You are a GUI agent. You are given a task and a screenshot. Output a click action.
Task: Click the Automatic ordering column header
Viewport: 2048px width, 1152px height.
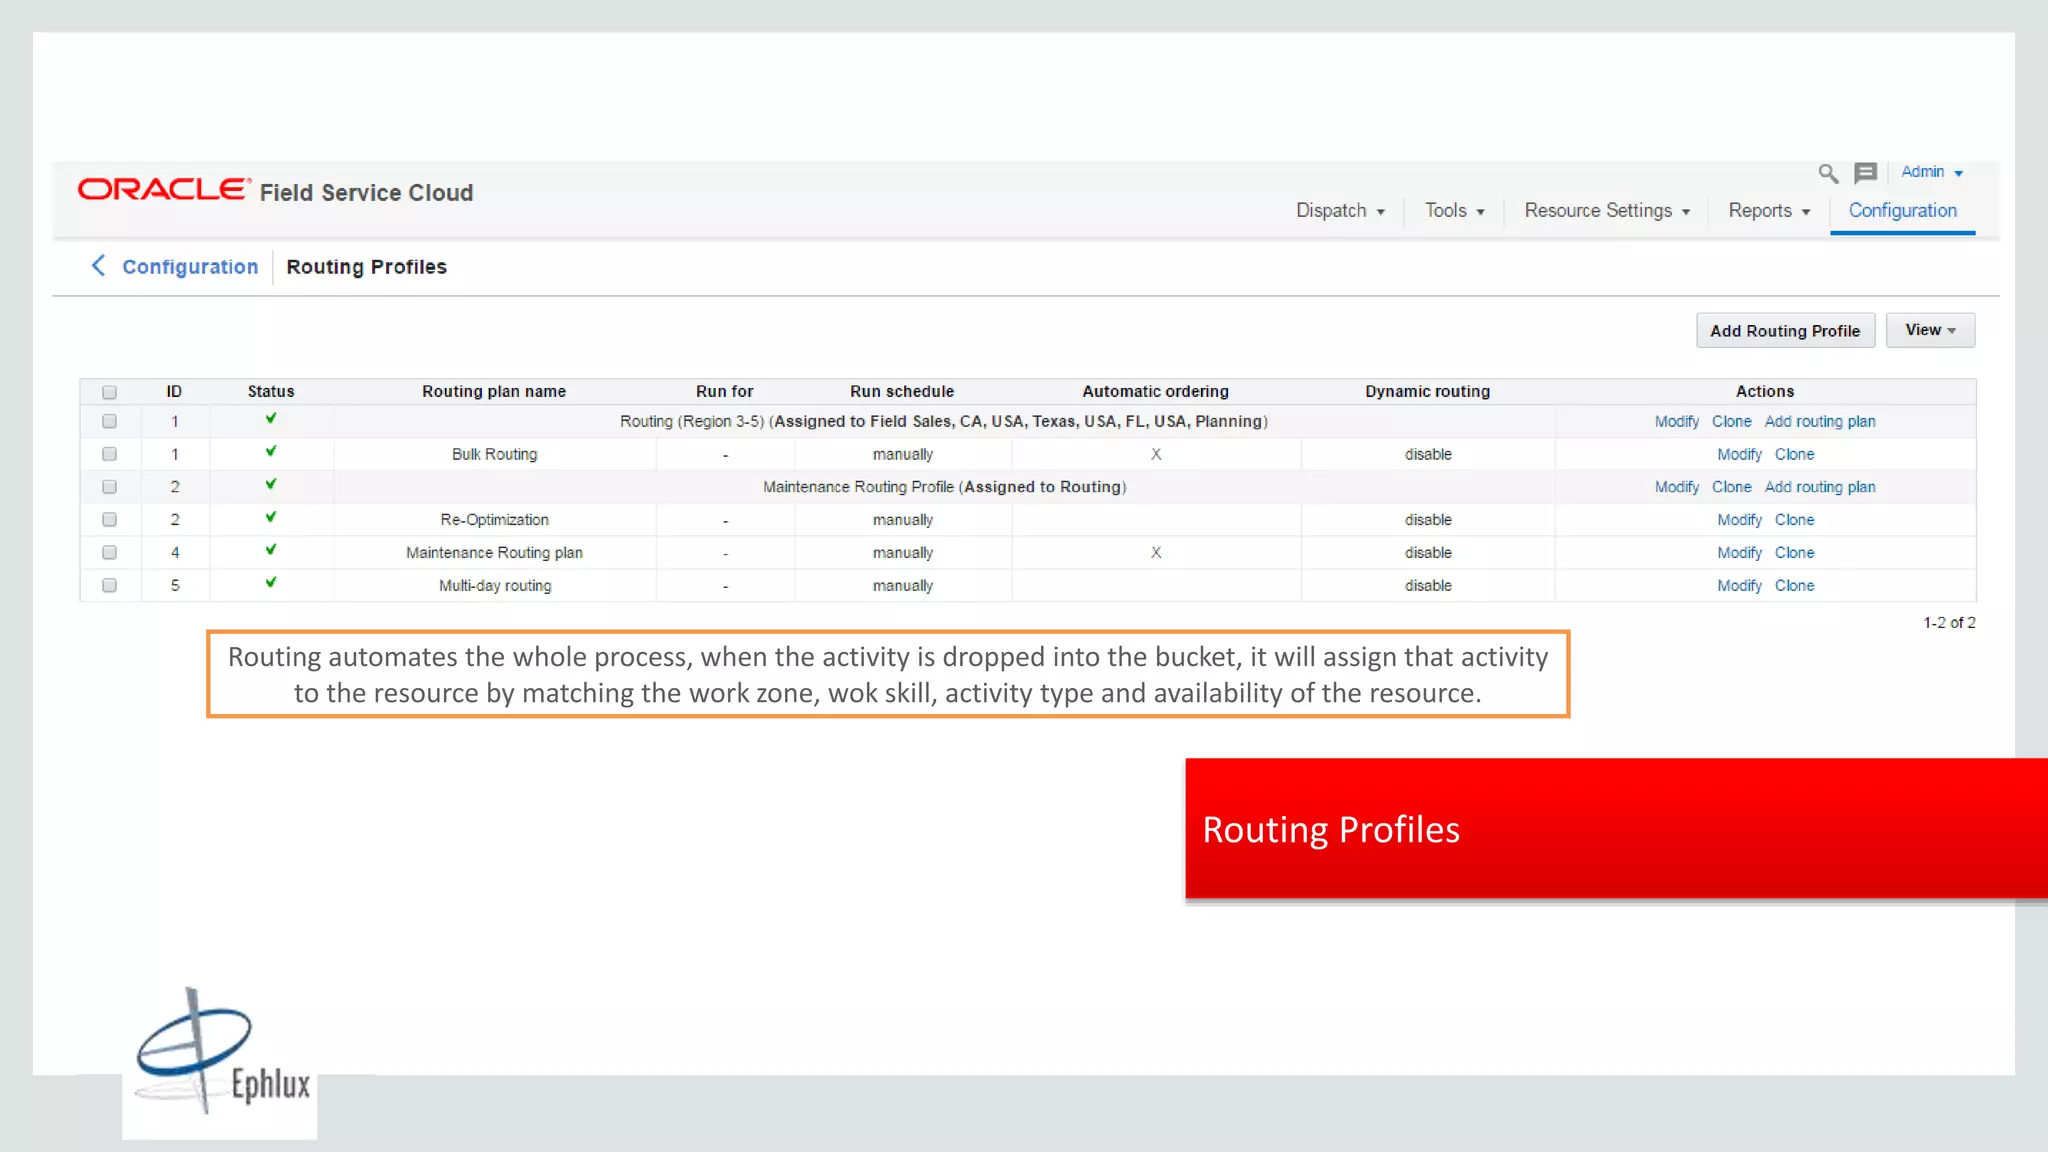pyautogui.click(x=1155, y=392)
